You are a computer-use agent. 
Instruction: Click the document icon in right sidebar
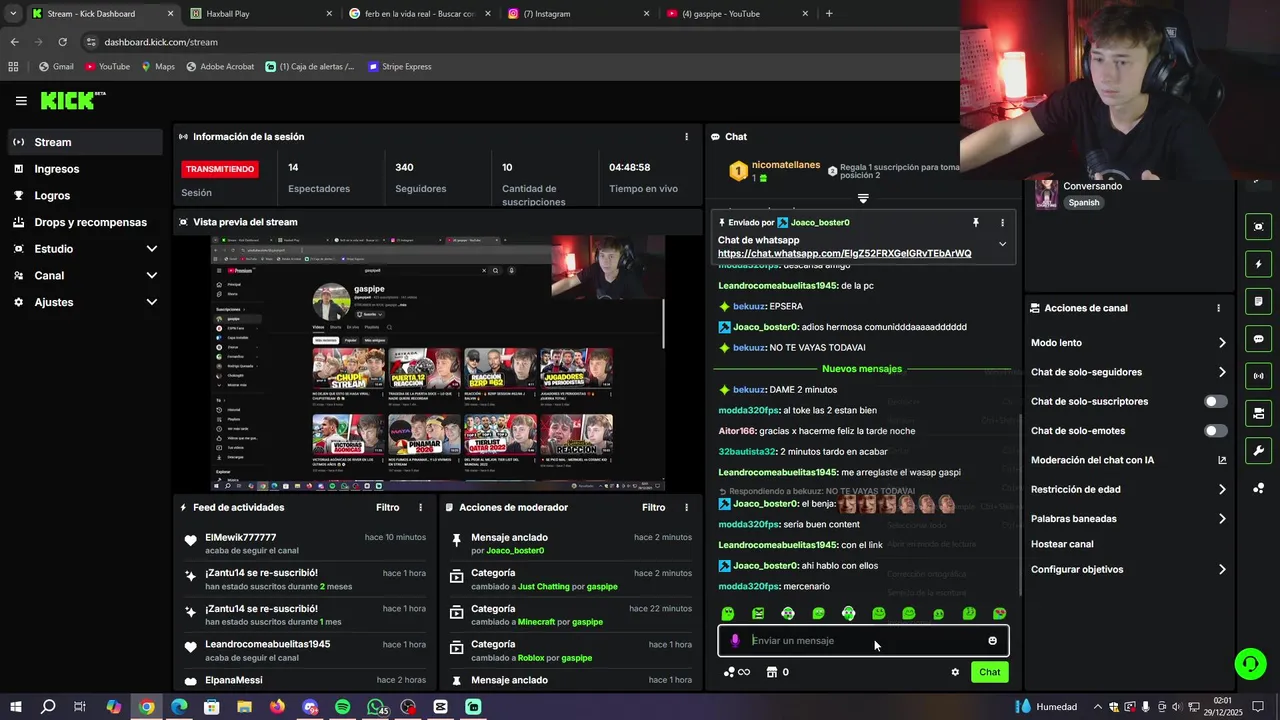[1258, 301]
